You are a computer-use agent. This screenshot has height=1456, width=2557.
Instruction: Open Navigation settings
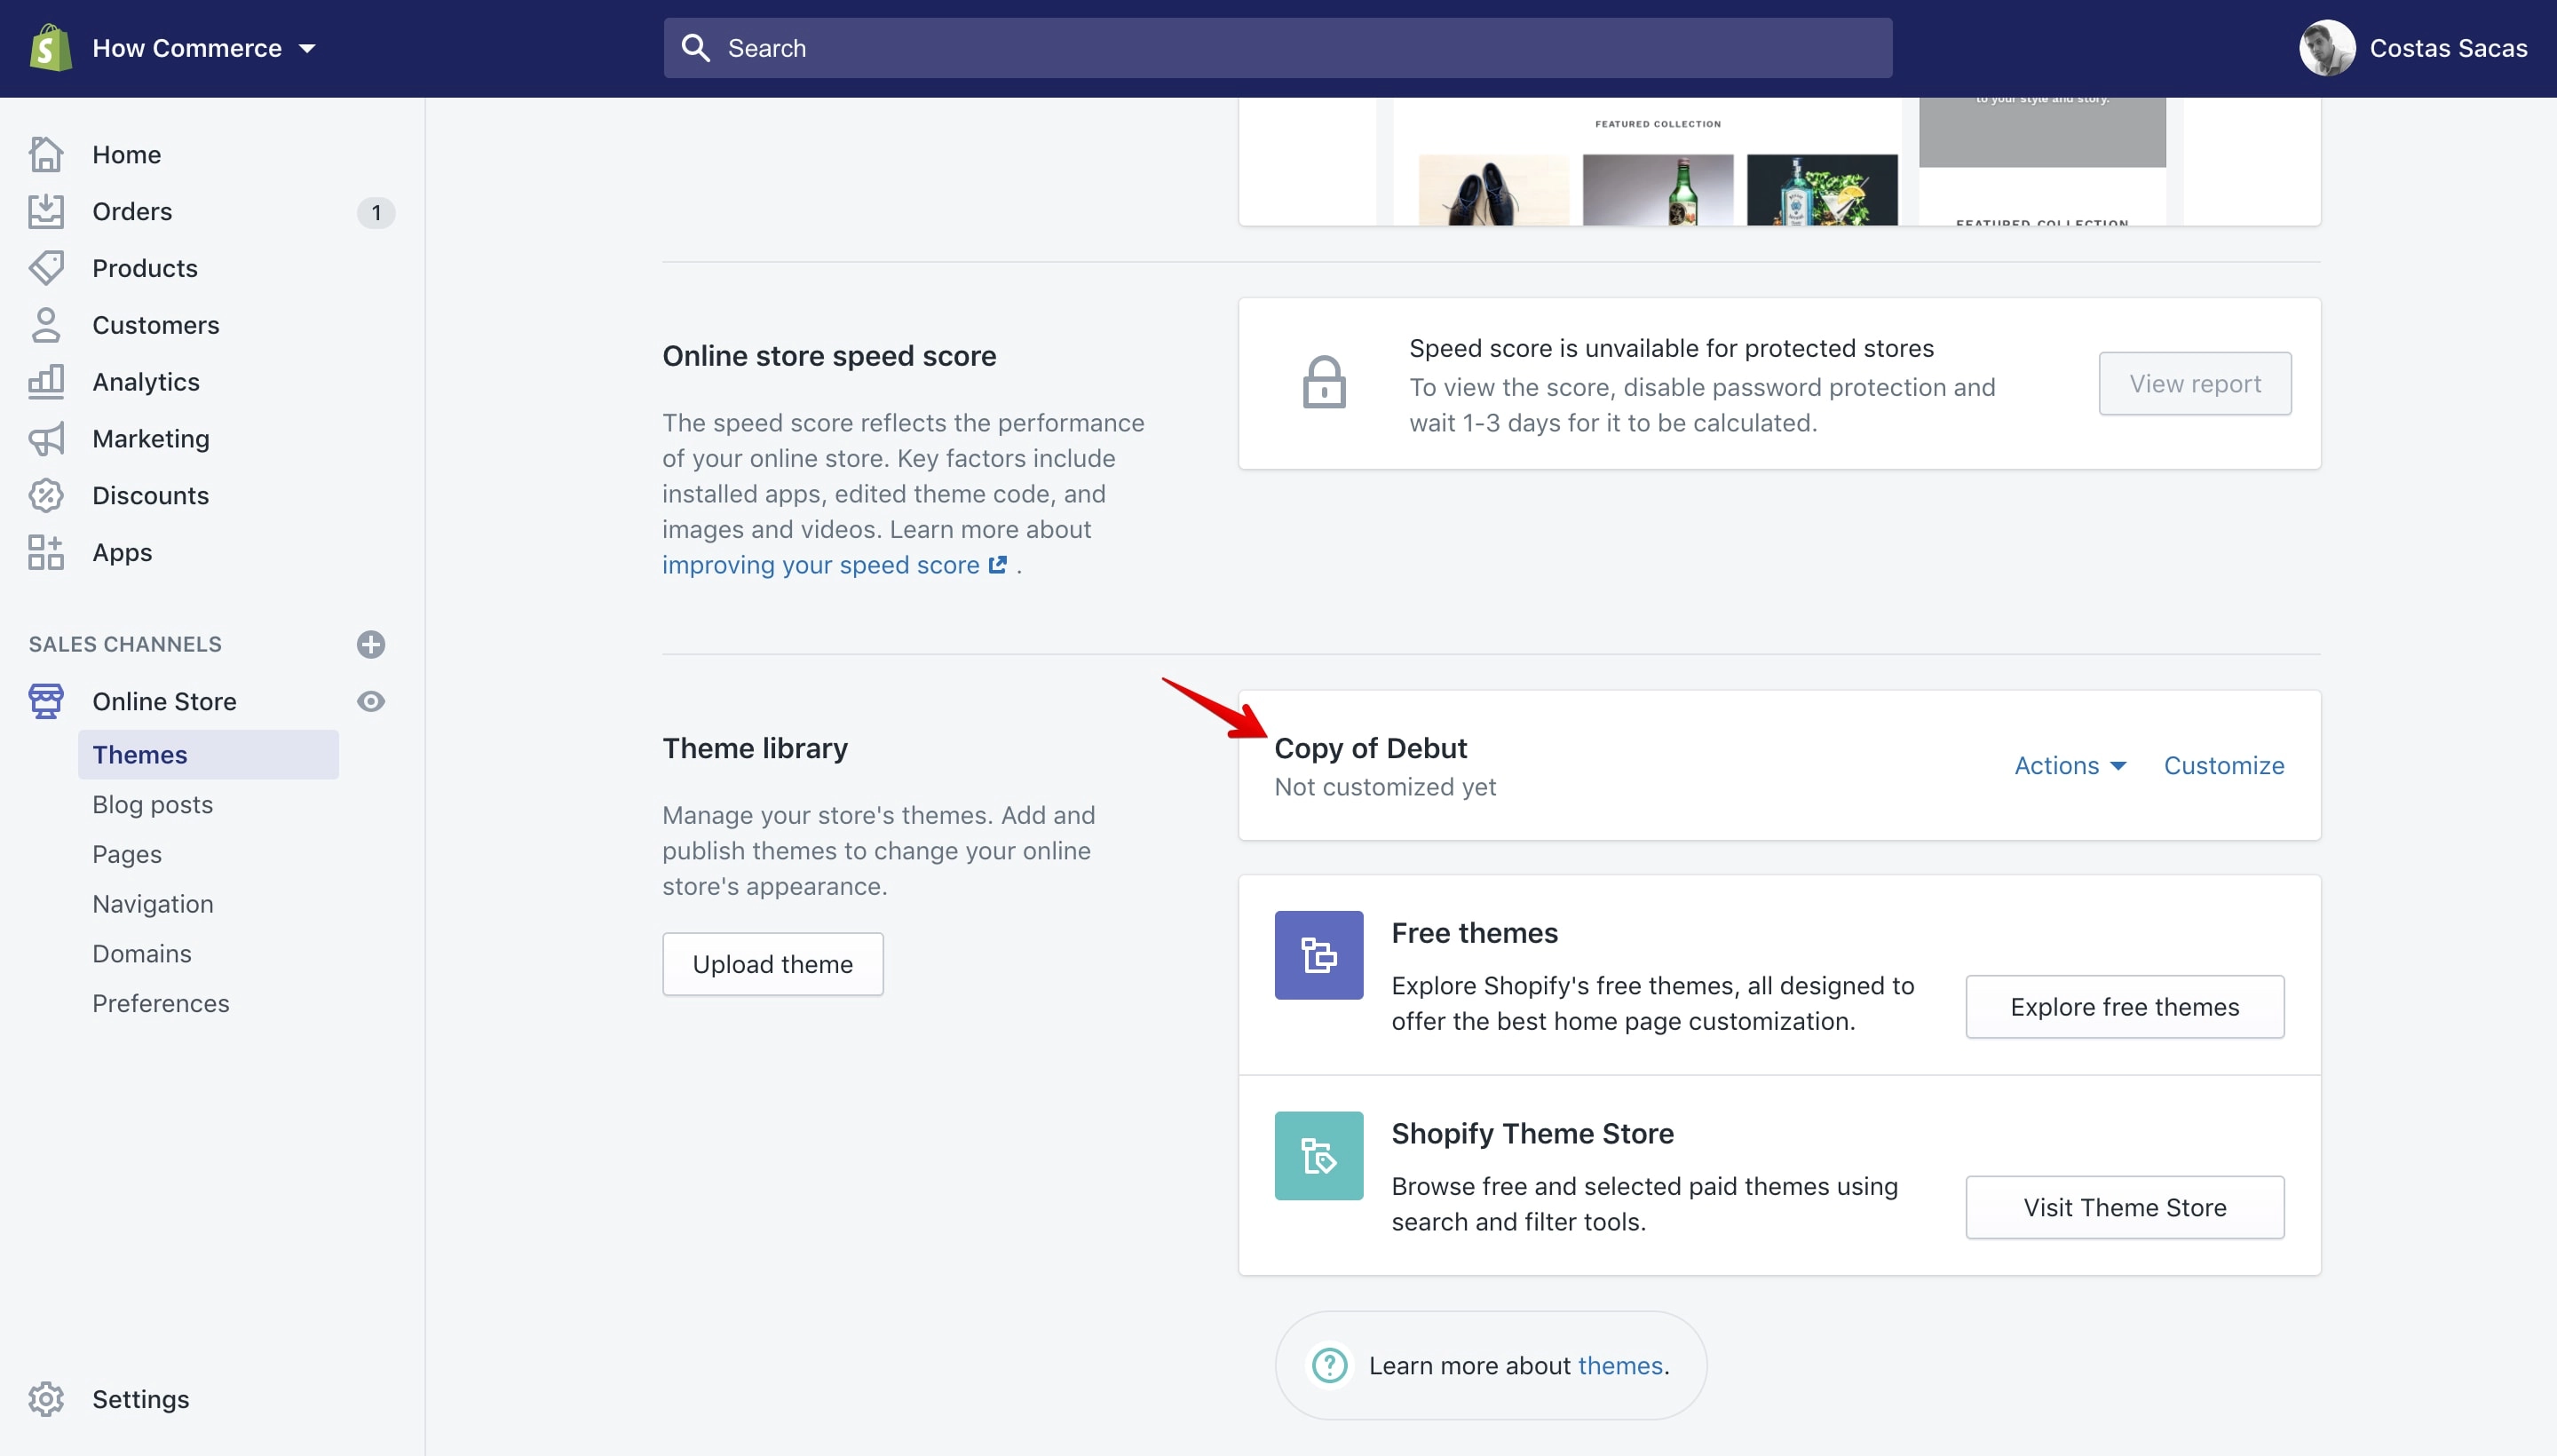click(x=153, y=903)
